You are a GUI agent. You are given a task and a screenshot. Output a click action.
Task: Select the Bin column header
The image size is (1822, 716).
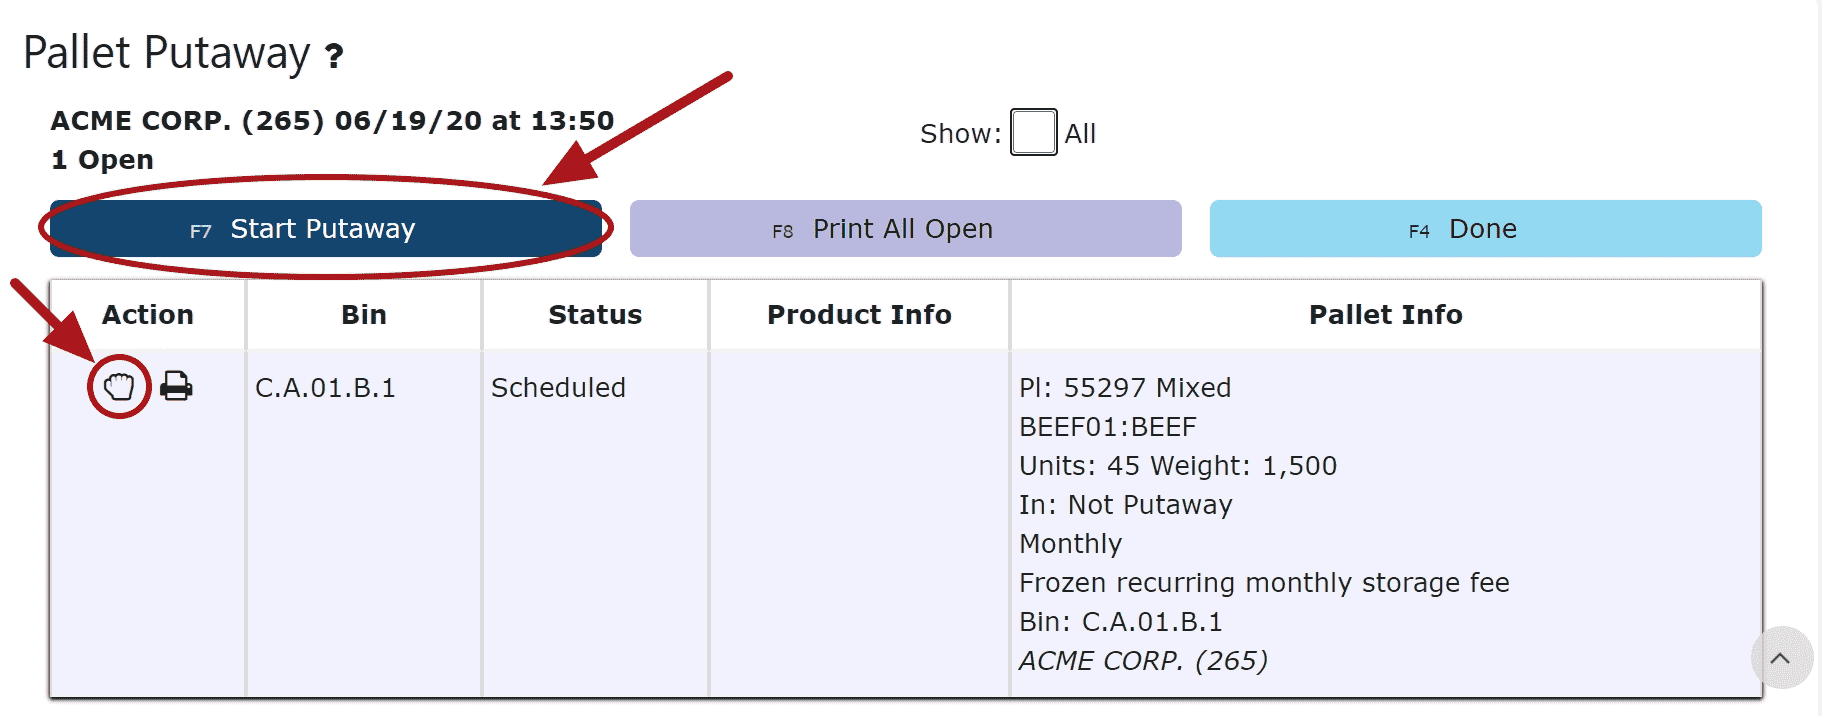(x=364, y=315)
